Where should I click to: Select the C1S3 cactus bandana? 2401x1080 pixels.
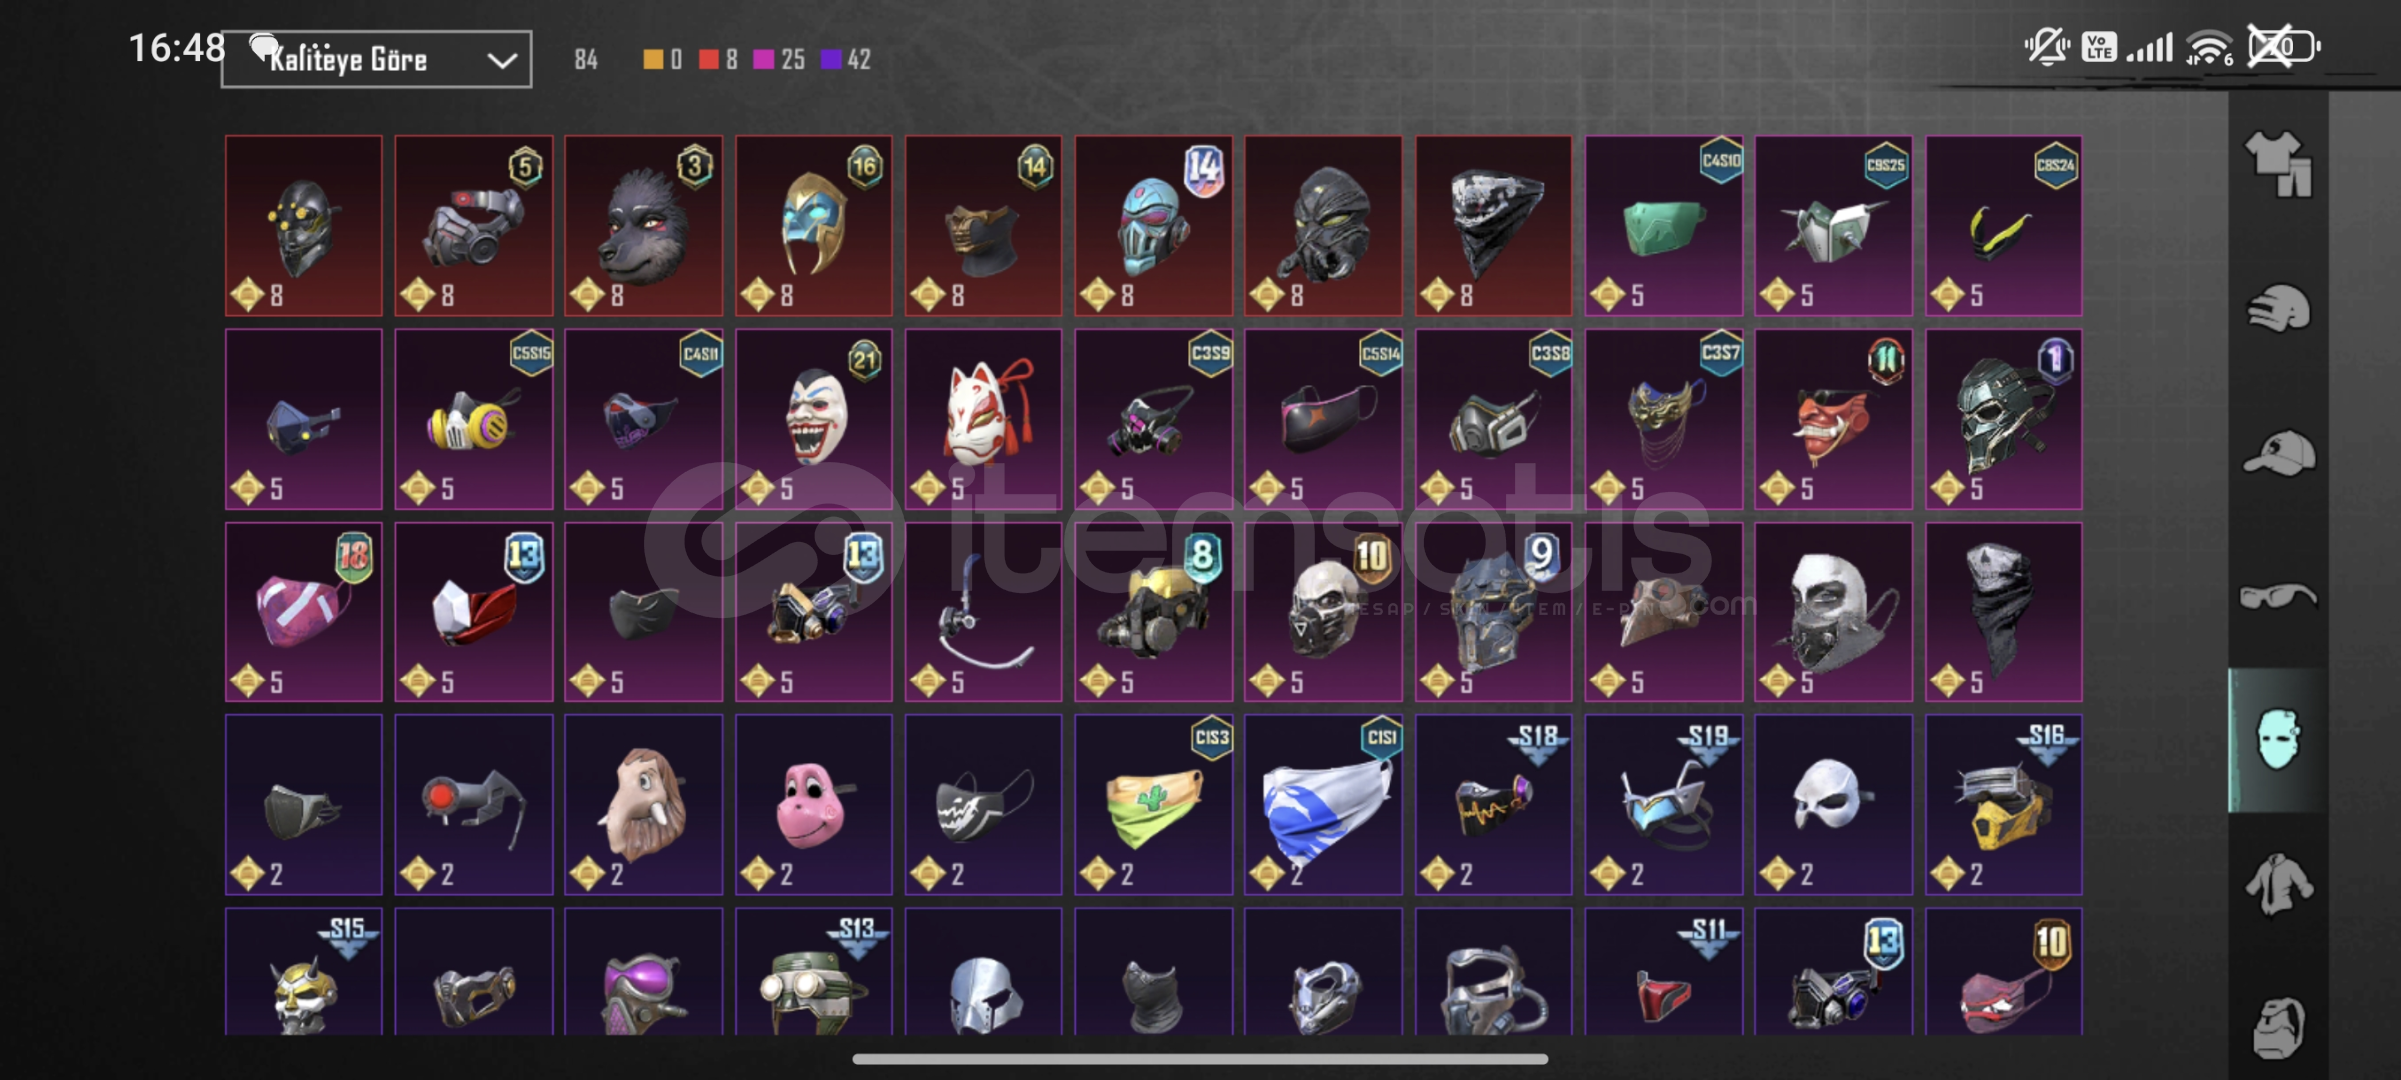click(1154, 804)
